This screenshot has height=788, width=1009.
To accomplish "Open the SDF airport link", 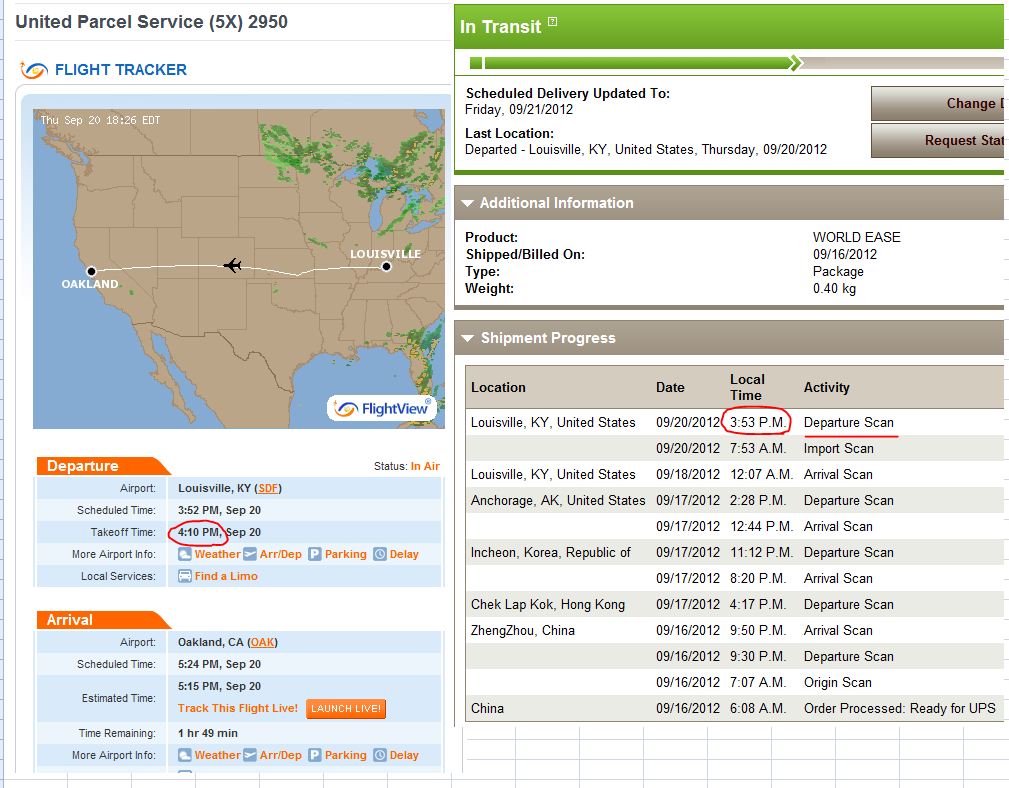I will (x=268, y=488).
